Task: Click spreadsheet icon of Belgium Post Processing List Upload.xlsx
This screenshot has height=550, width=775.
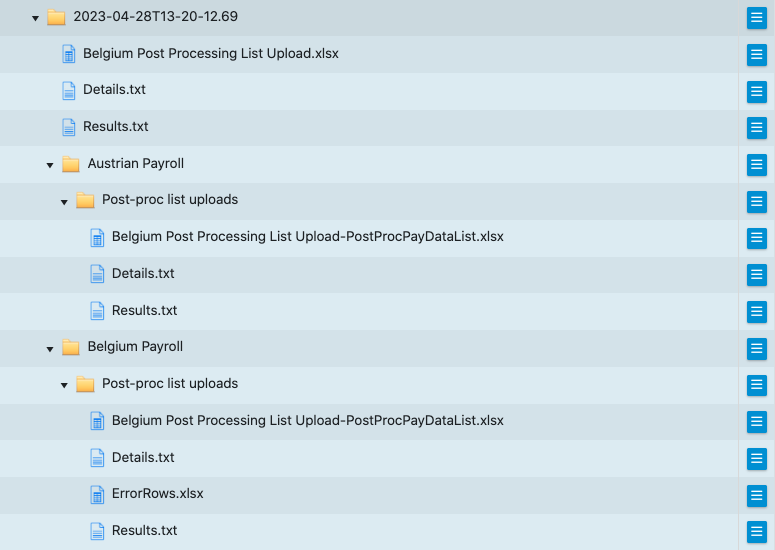Action: 69,54
